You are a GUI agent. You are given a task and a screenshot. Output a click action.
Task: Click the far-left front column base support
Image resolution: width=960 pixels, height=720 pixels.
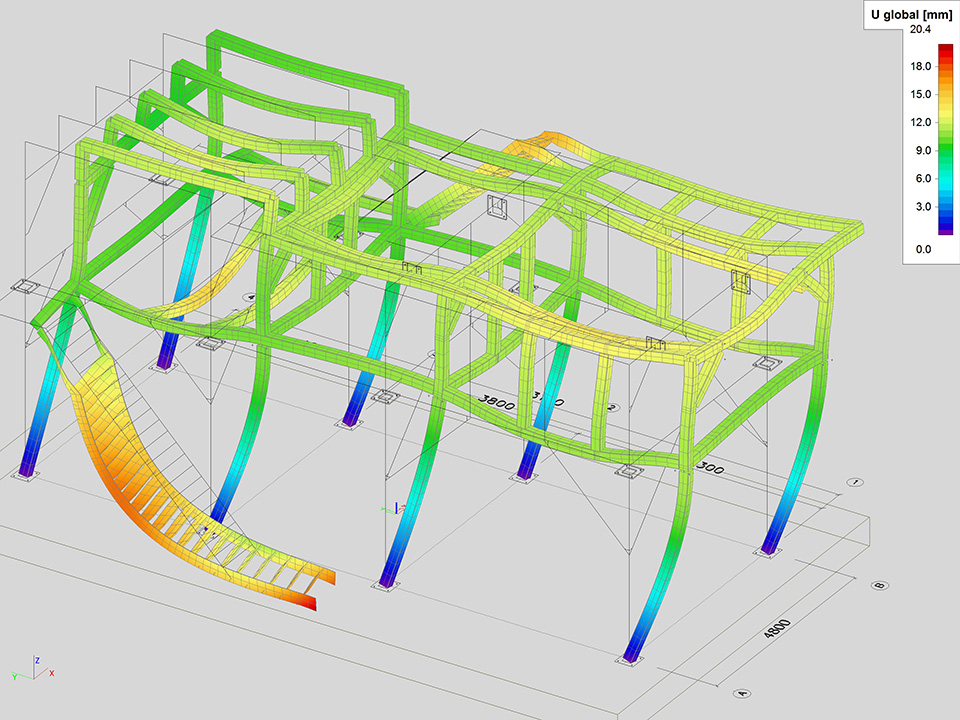click(27, 471)
